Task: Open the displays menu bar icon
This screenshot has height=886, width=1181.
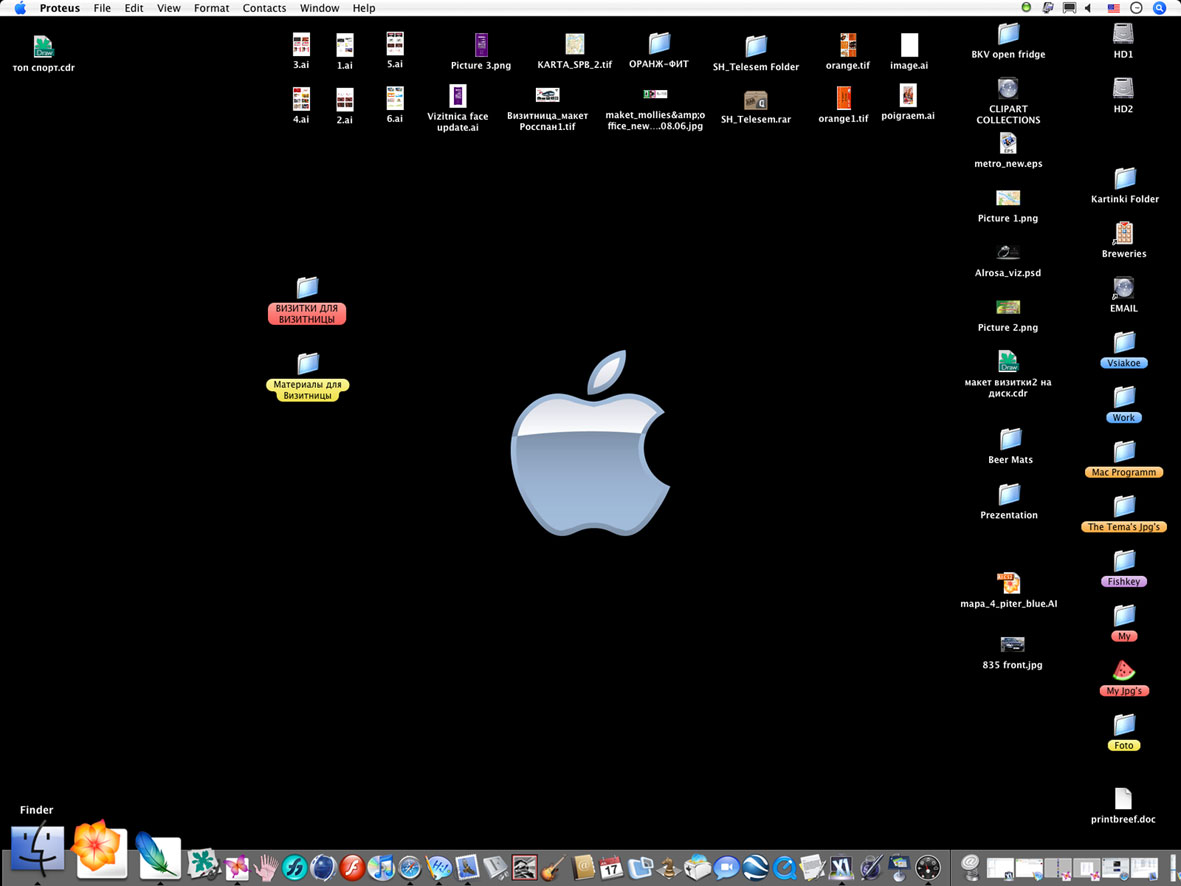Action: [x=1069, y=8]
